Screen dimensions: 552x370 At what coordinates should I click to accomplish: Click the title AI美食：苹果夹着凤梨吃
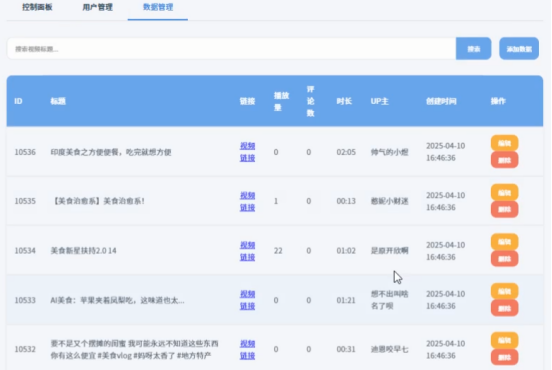coord(117,300)
